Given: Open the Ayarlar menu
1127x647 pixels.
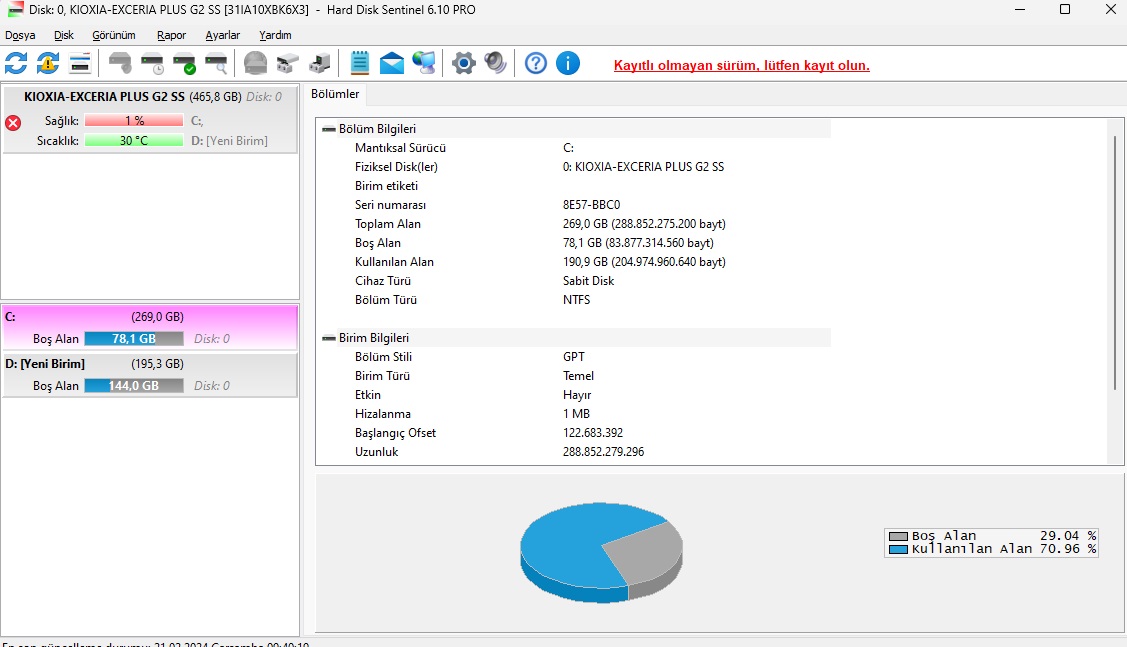Looking at the screenshot, I should 223,35.
